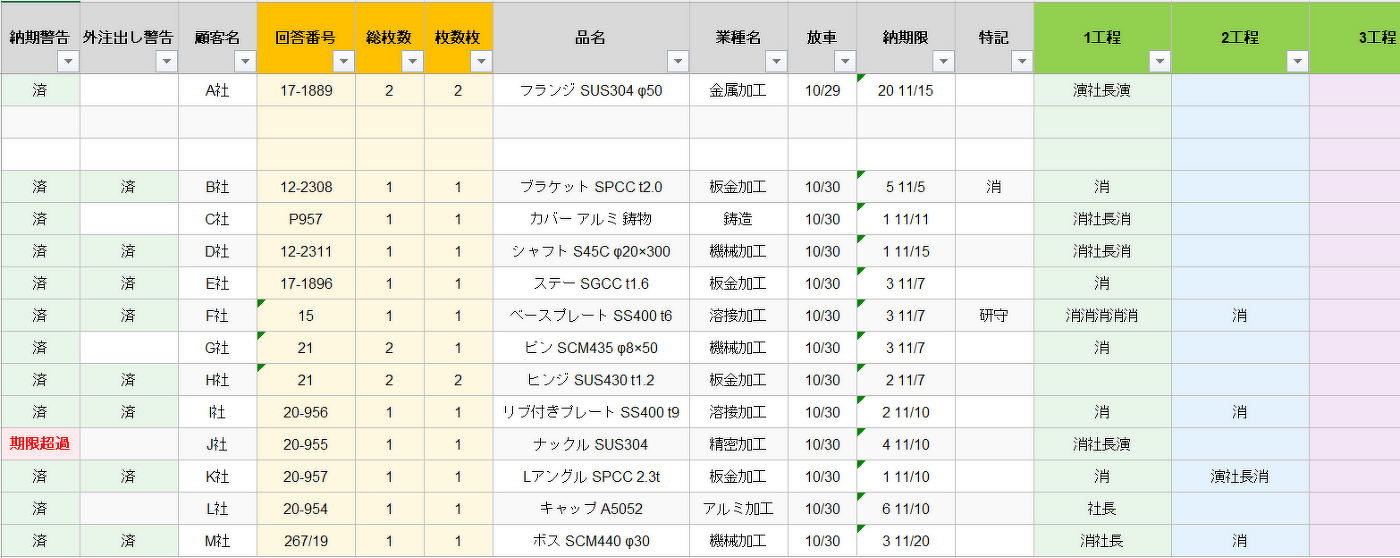Select the red 期限超過 warning cell

pyautogui.click(x=40, y=444)
